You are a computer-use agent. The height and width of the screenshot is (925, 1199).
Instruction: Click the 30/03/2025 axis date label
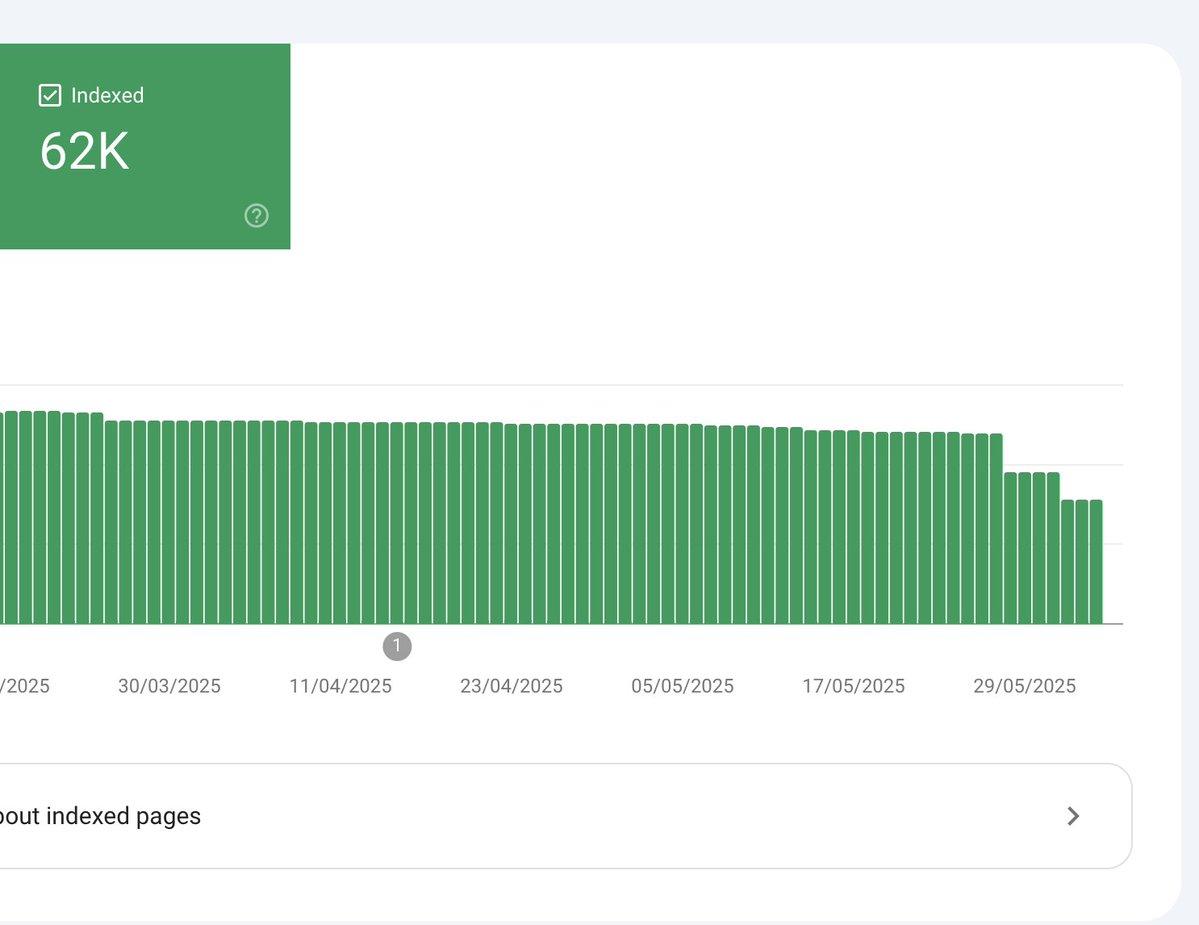point(169,686)
